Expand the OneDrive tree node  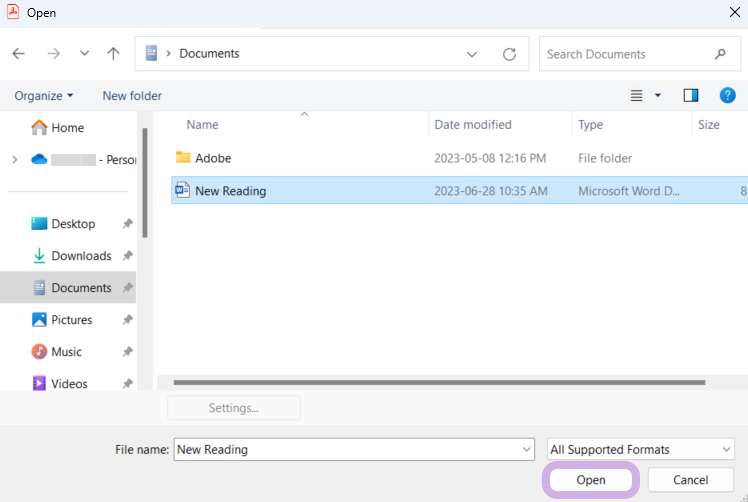tap(14, 160)
